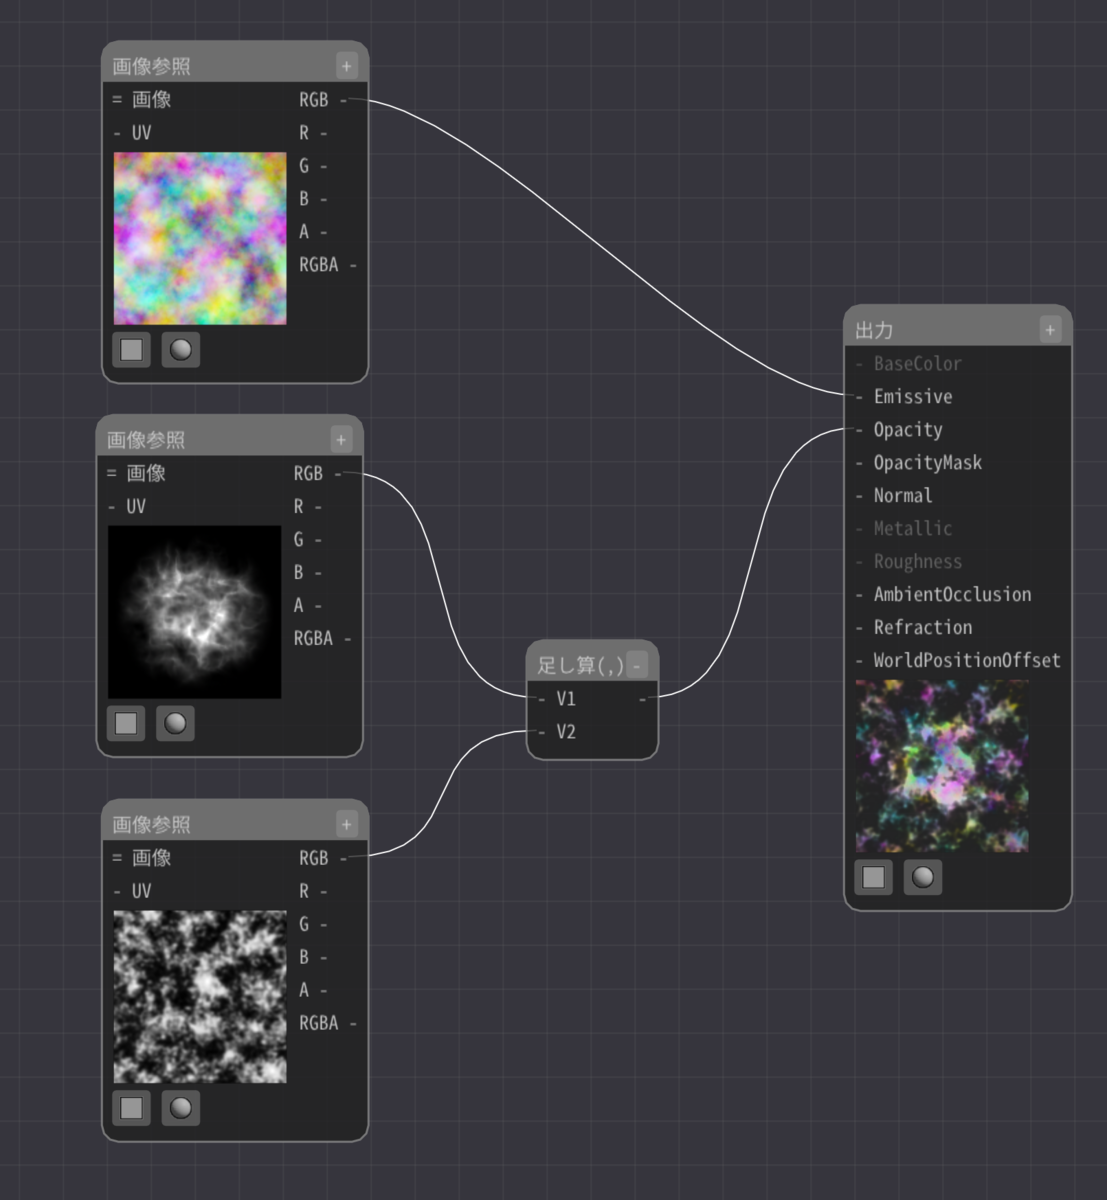Click RGB output of smoke-texture node
The height and width of the screenshot is (1200, 1107).
click(317, 473)
